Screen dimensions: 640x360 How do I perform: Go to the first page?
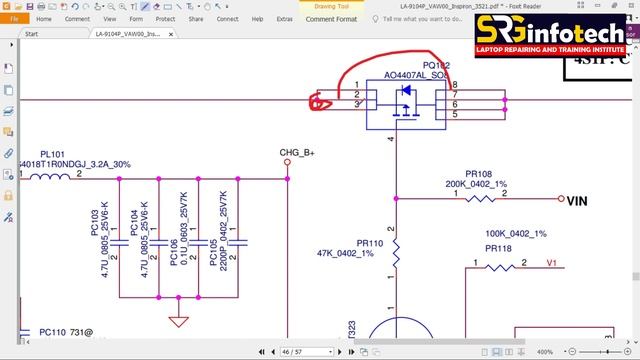262,352
